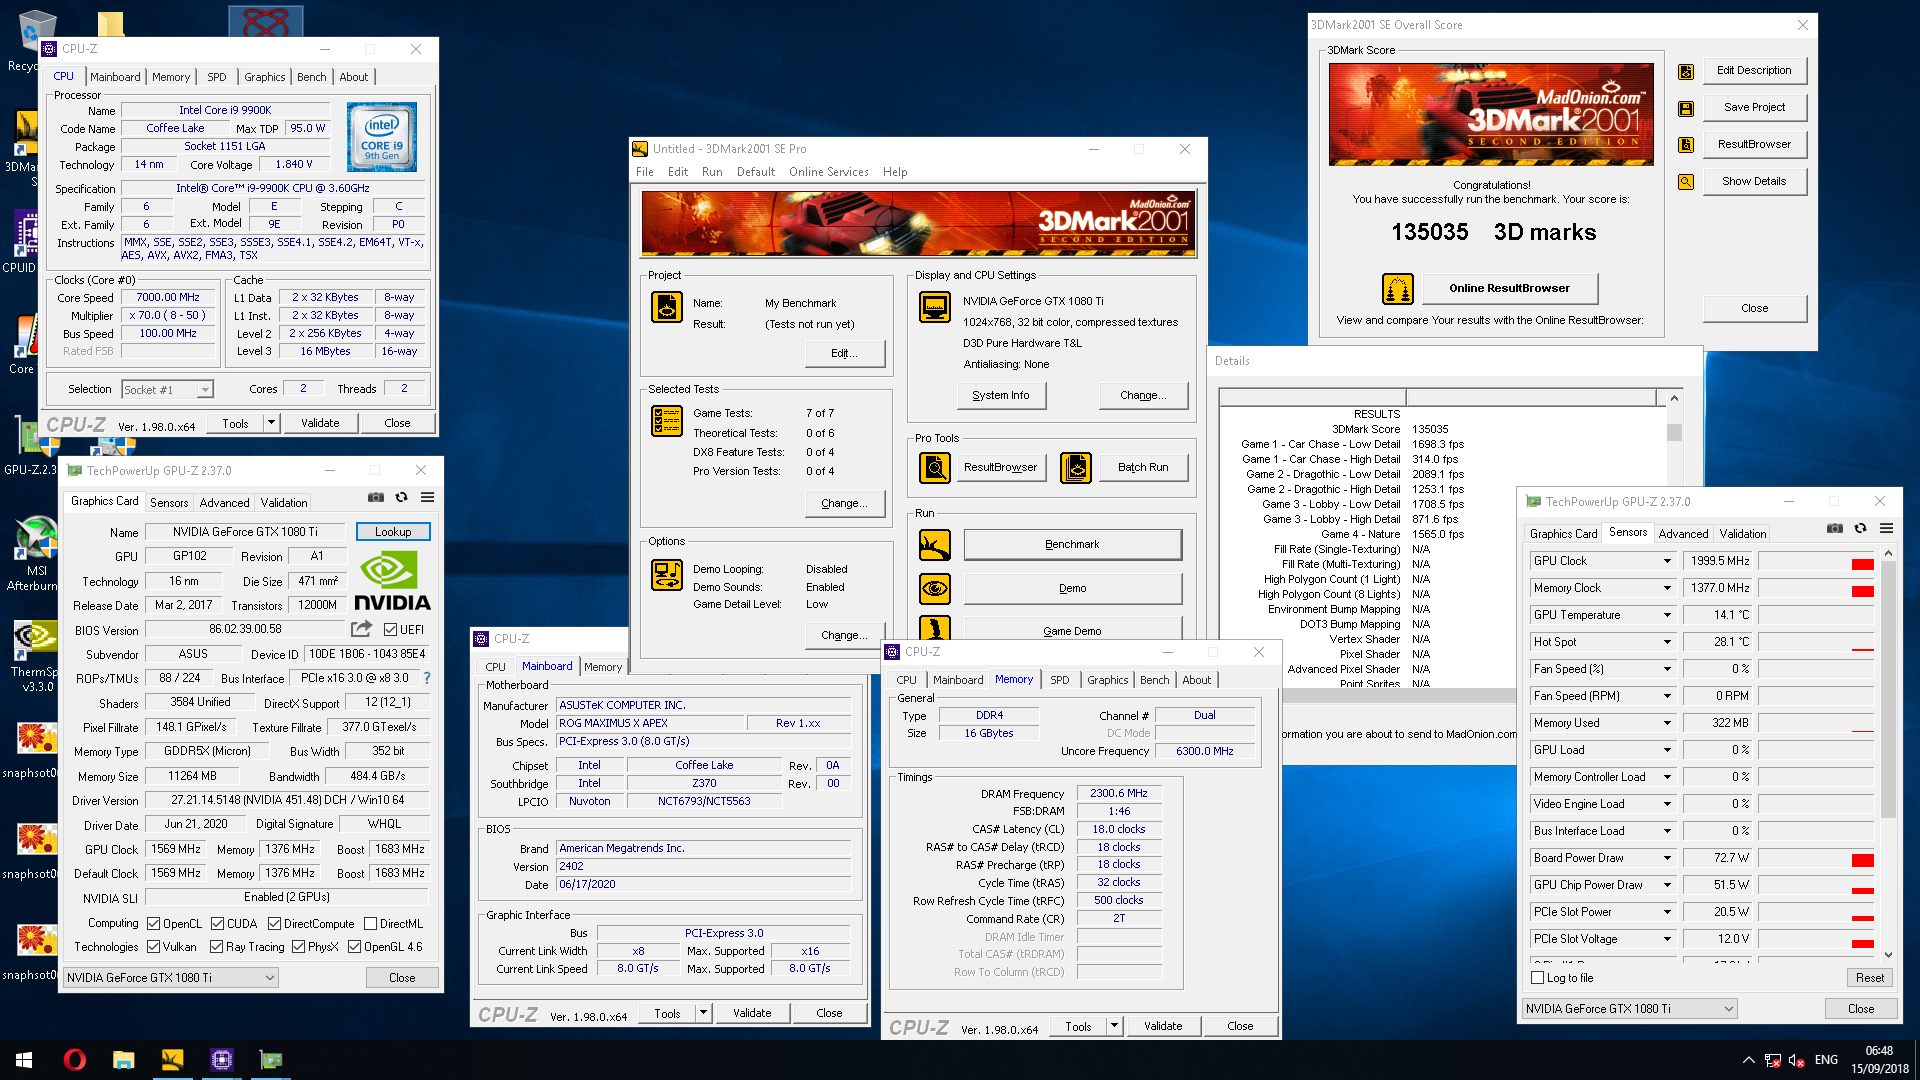Click the Demo eye icon

coord(935,588)
